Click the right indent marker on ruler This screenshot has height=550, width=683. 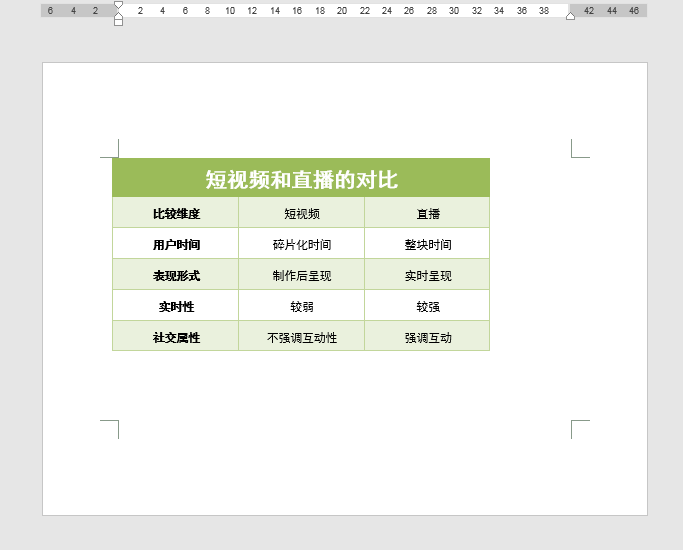tap(570, 16)
